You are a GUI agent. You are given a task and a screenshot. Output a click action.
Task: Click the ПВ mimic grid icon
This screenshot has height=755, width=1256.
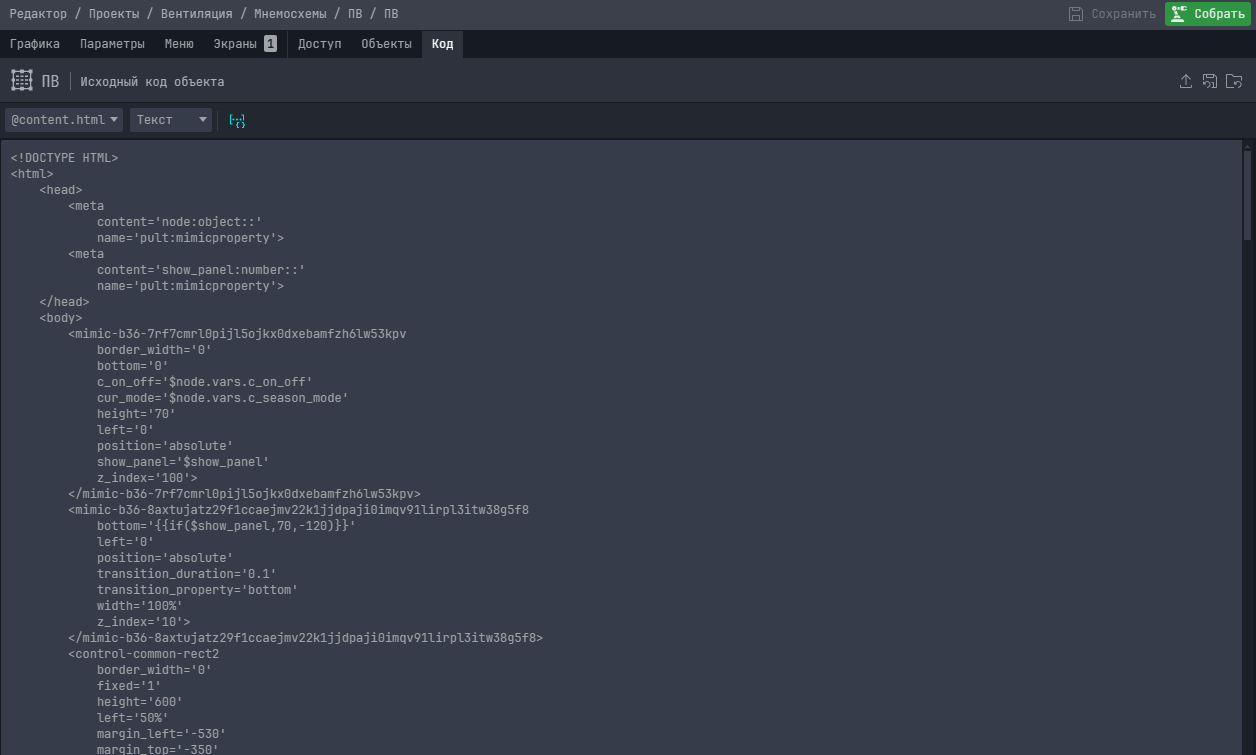coord(22,81)
